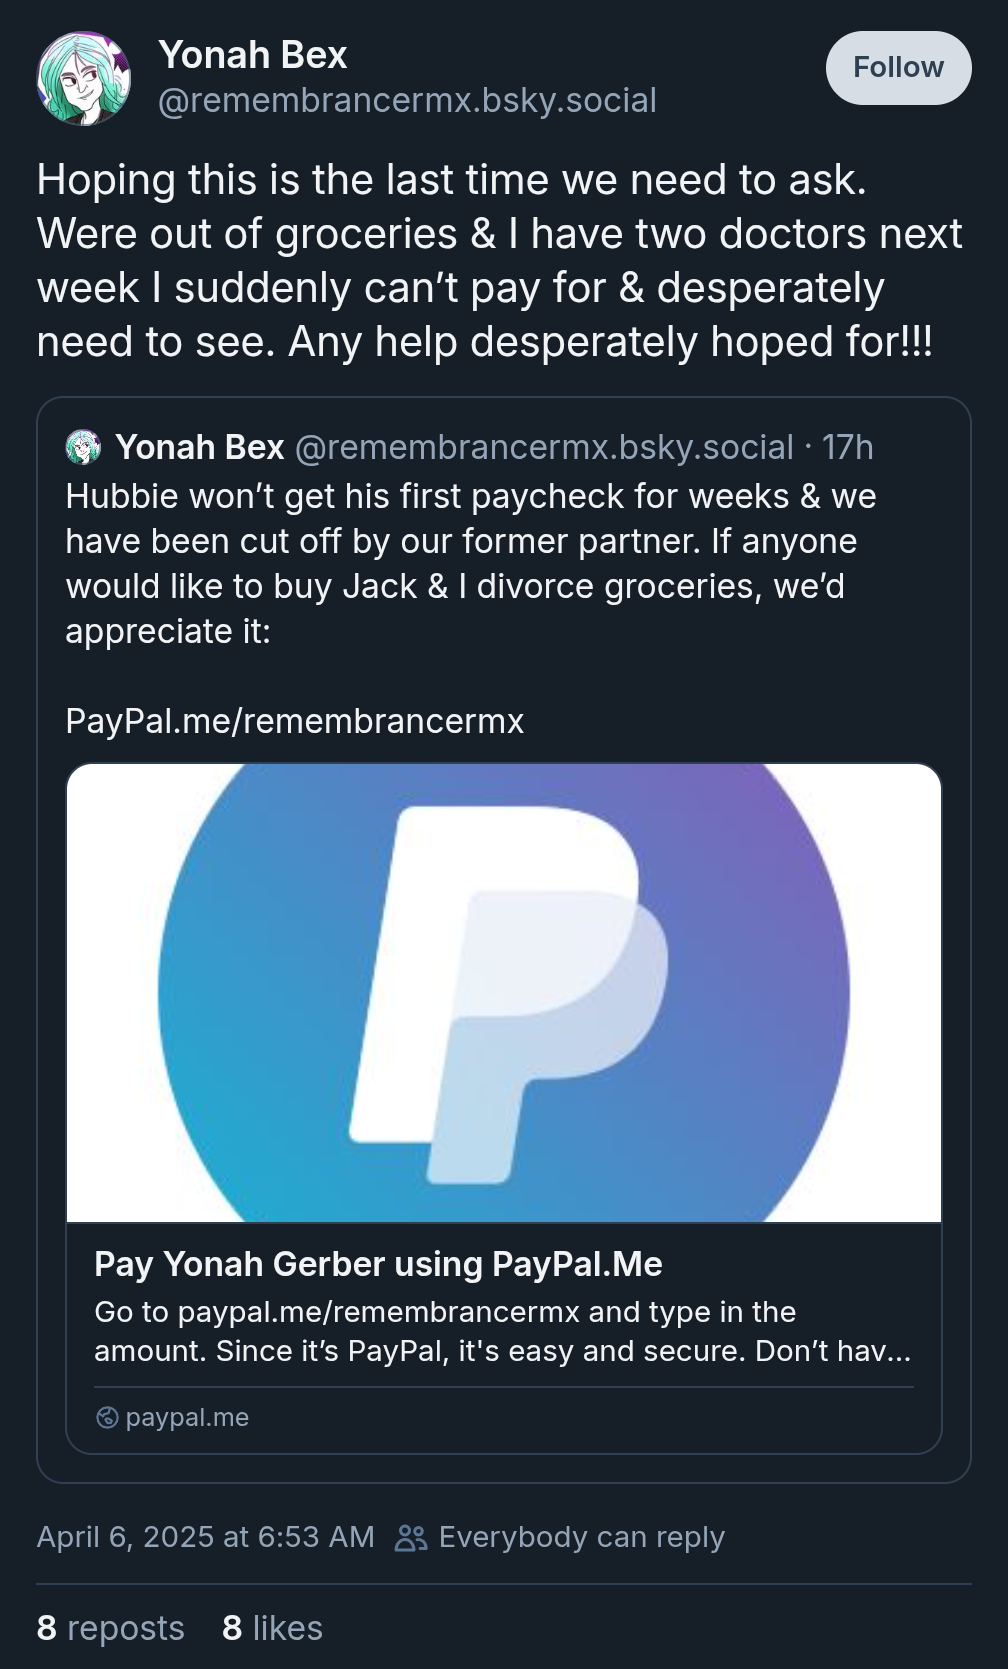Follow Yonah Bex

[898, 67]
